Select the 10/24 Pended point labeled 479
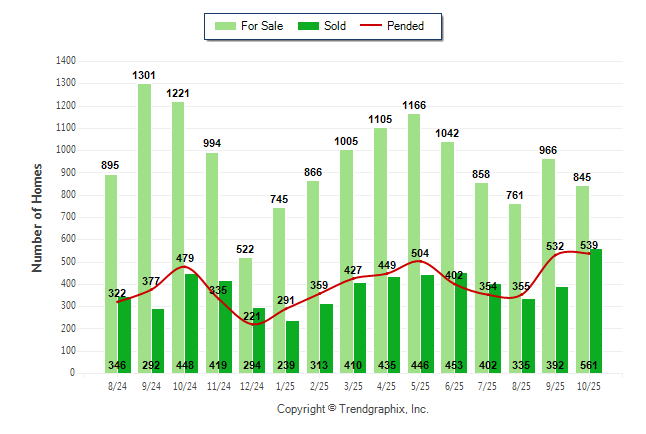This screenshot has height=434, width=646. 185,266
